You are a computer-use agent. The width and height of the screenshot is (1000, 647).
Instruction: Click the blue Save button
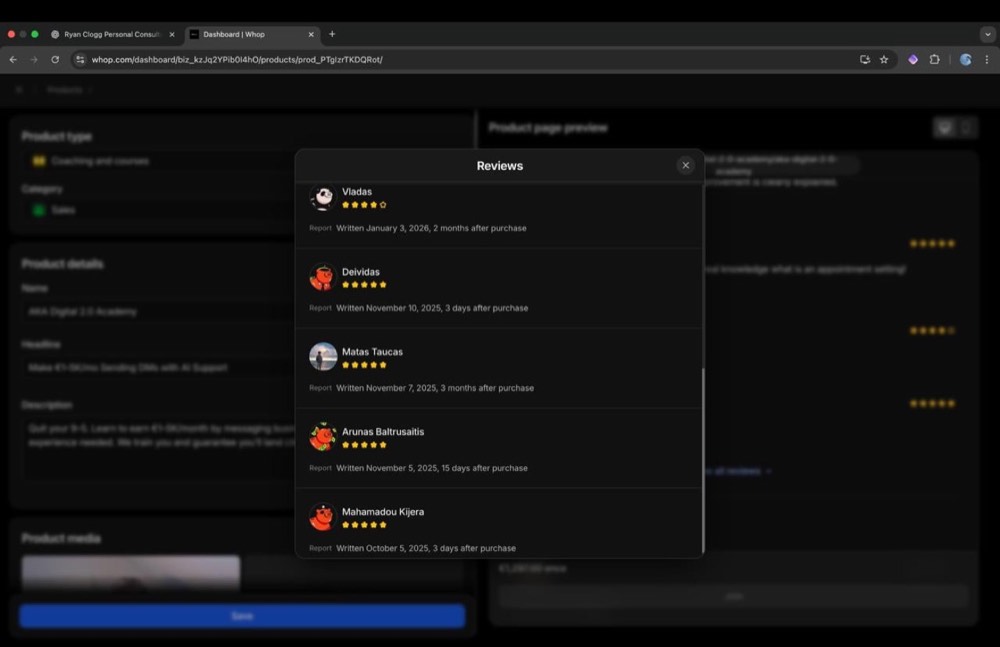tap(242, 616)
